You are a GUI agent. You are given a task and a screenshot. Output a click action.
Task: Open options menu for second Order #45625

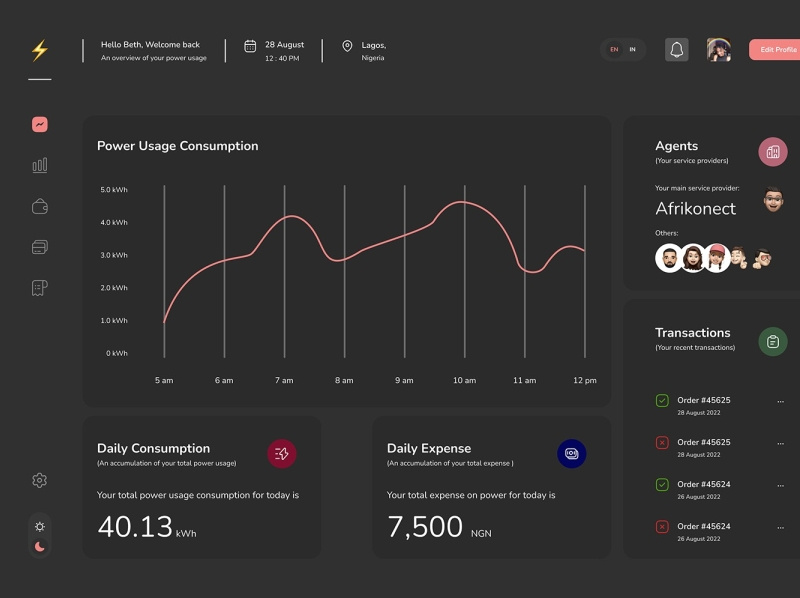click(781, 443)
